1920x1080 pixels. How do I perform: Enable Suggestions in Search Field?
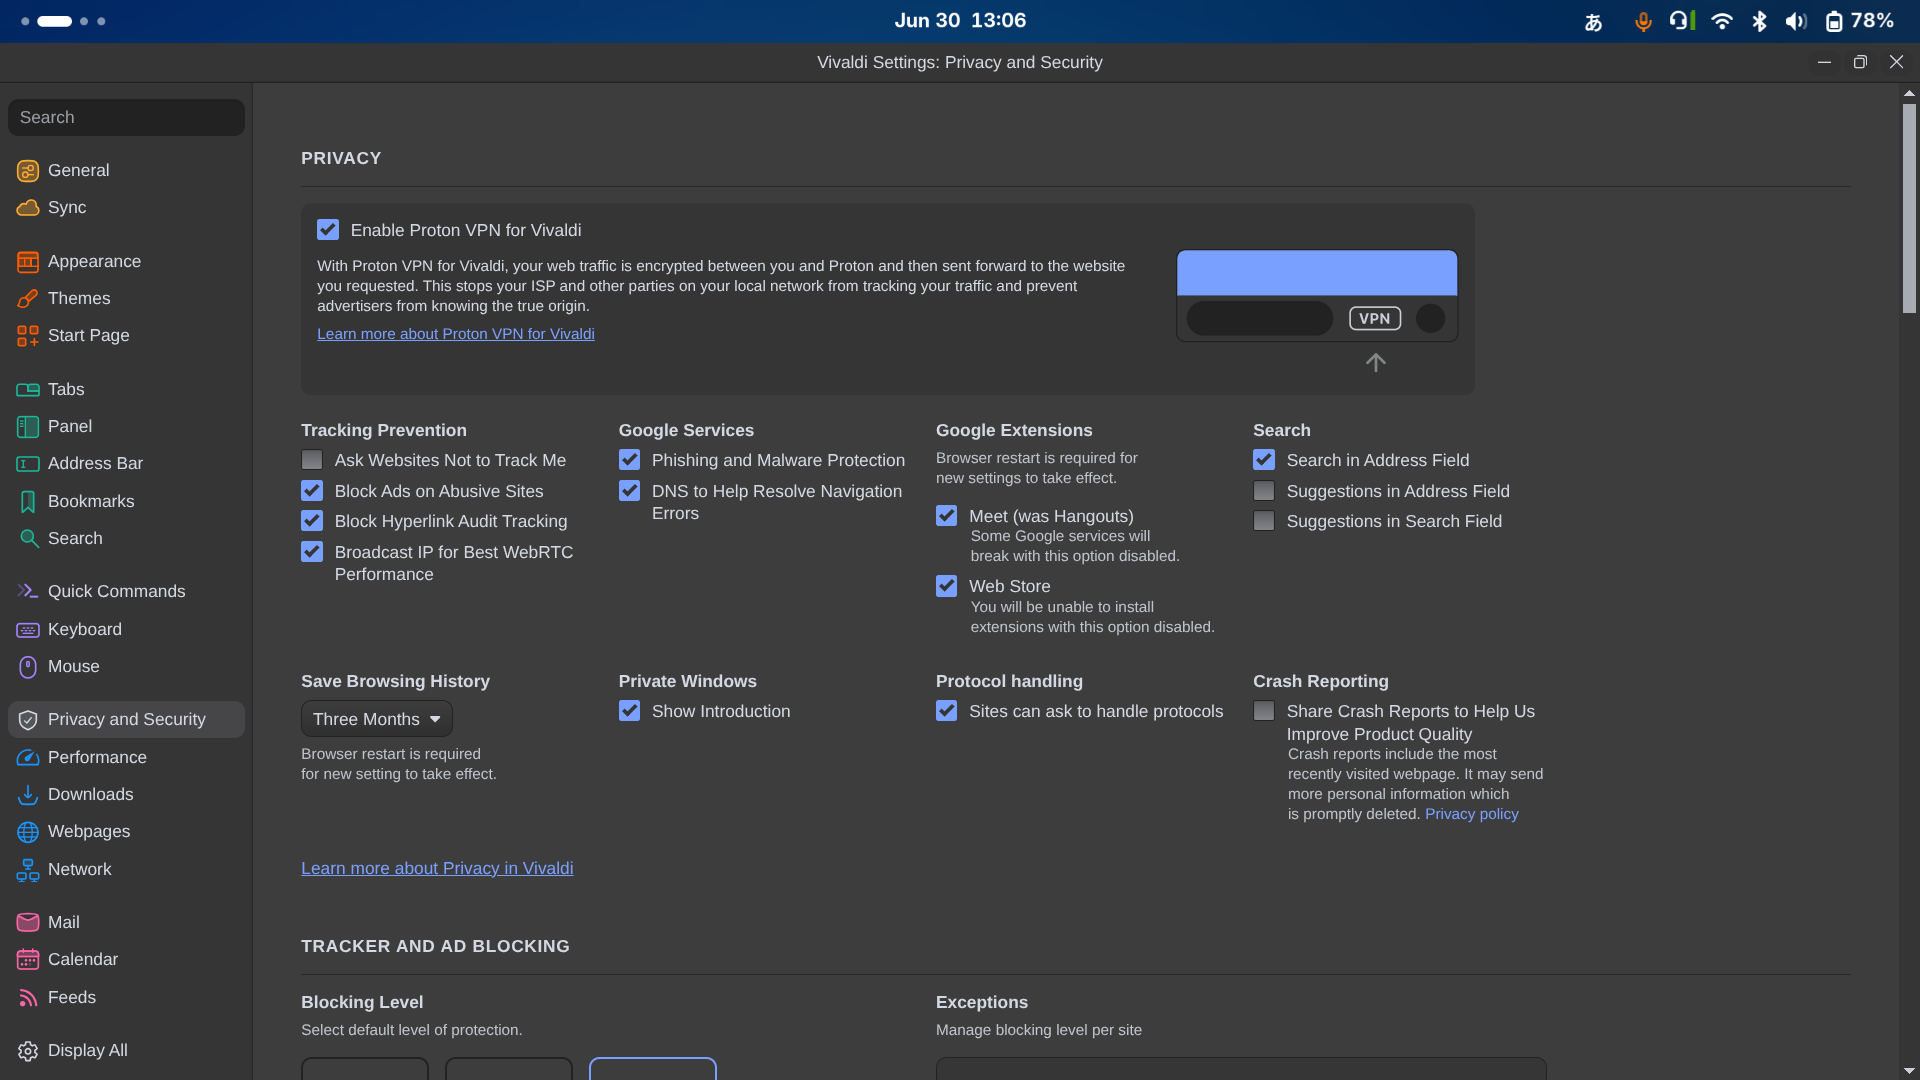click(1264, 521)
